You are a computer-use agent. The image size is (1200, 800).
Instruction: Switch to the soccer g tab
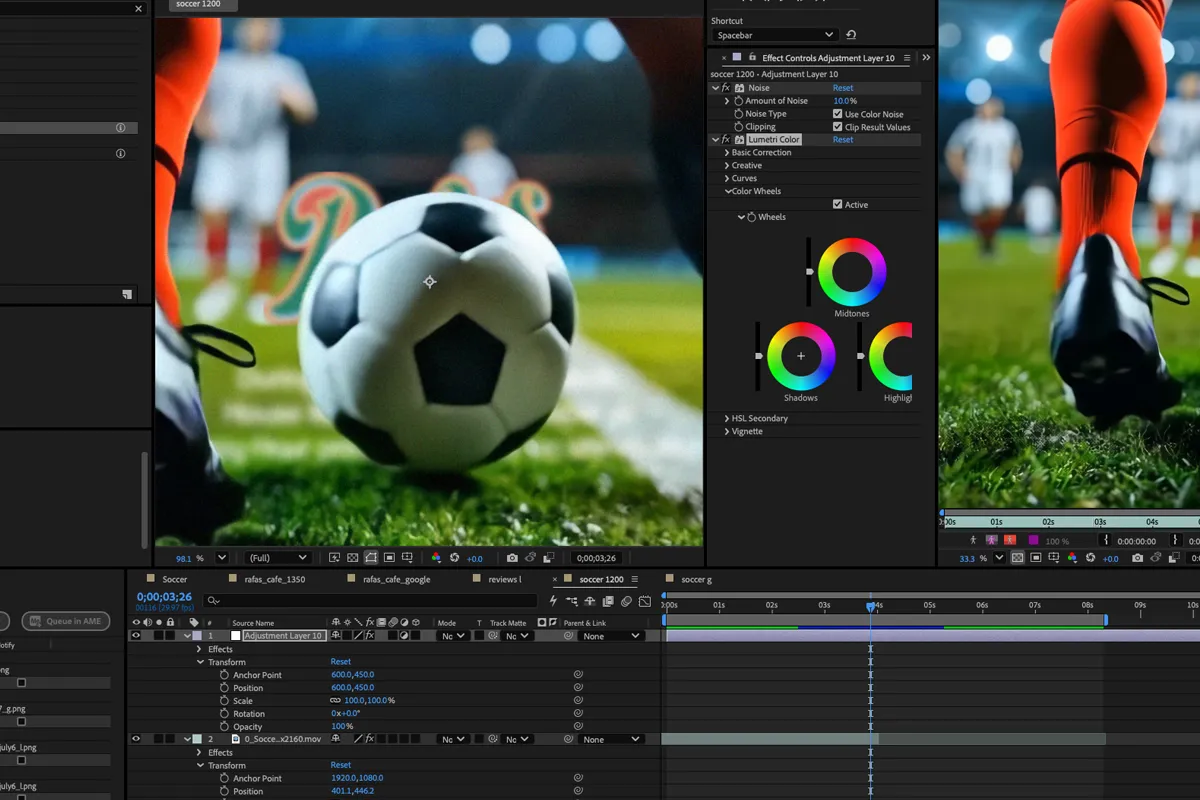pyautogui.click(x=696, y=579)
